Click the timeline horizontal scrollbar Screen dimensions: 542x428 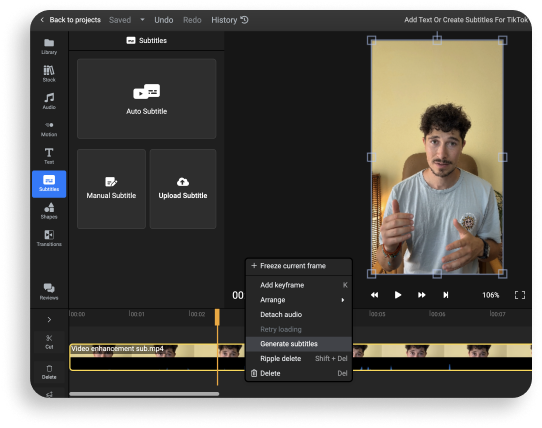tap(144, 394)
